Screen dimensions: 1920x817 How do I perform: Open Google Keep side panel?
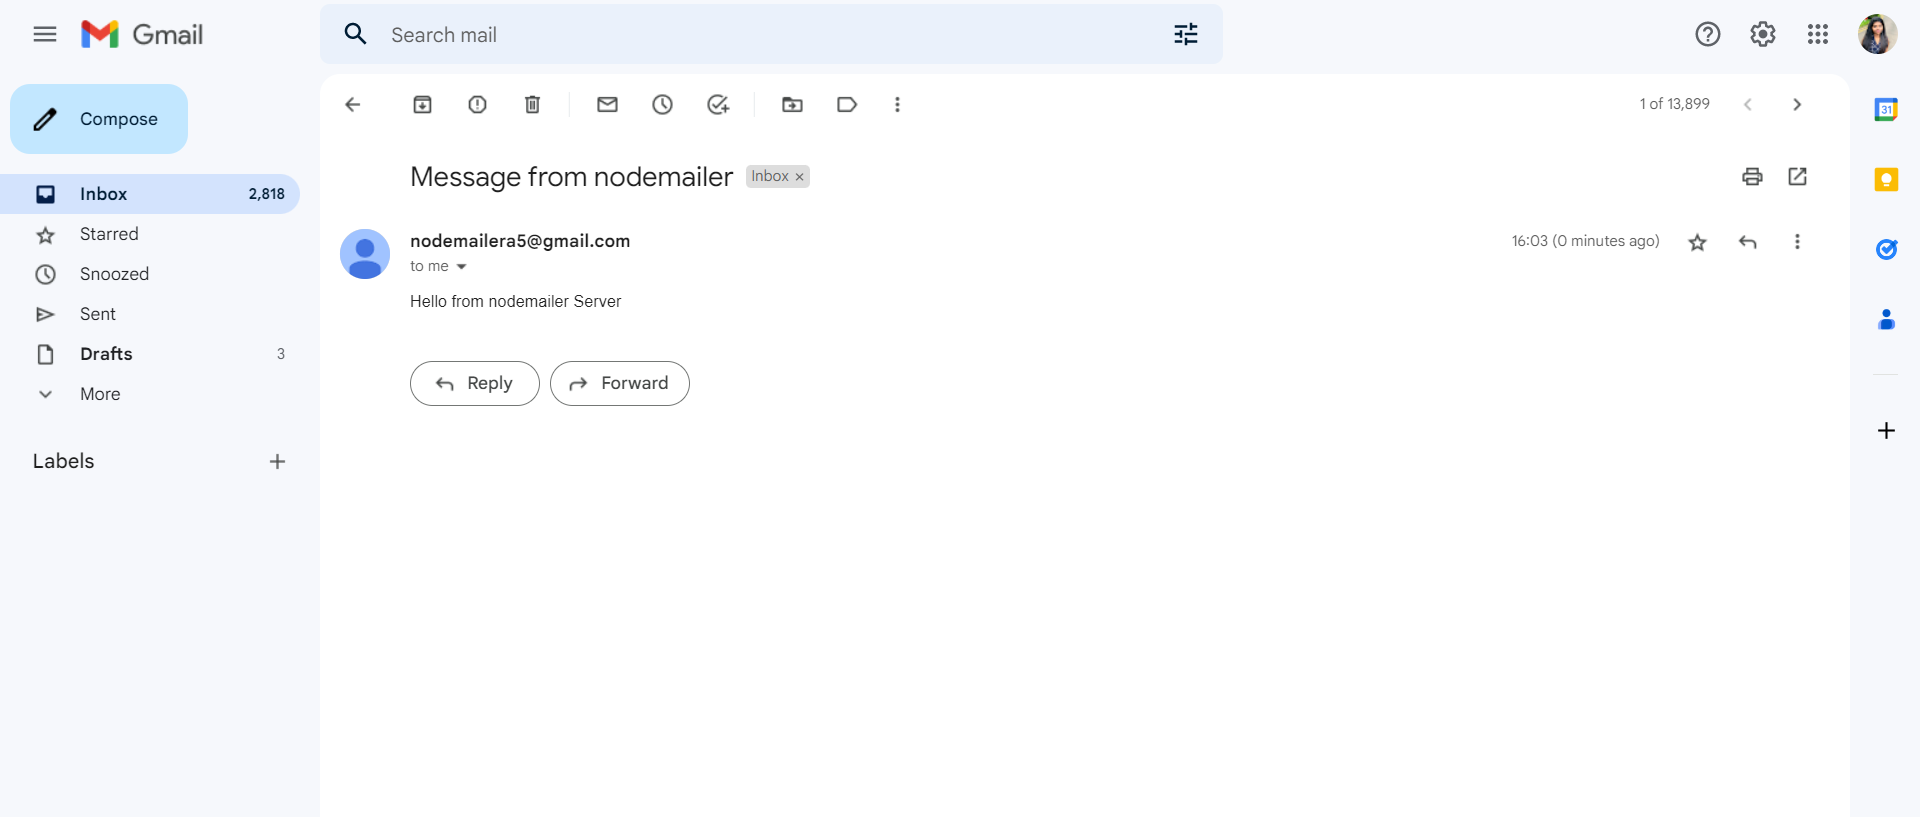click(x=1886, y=180)
